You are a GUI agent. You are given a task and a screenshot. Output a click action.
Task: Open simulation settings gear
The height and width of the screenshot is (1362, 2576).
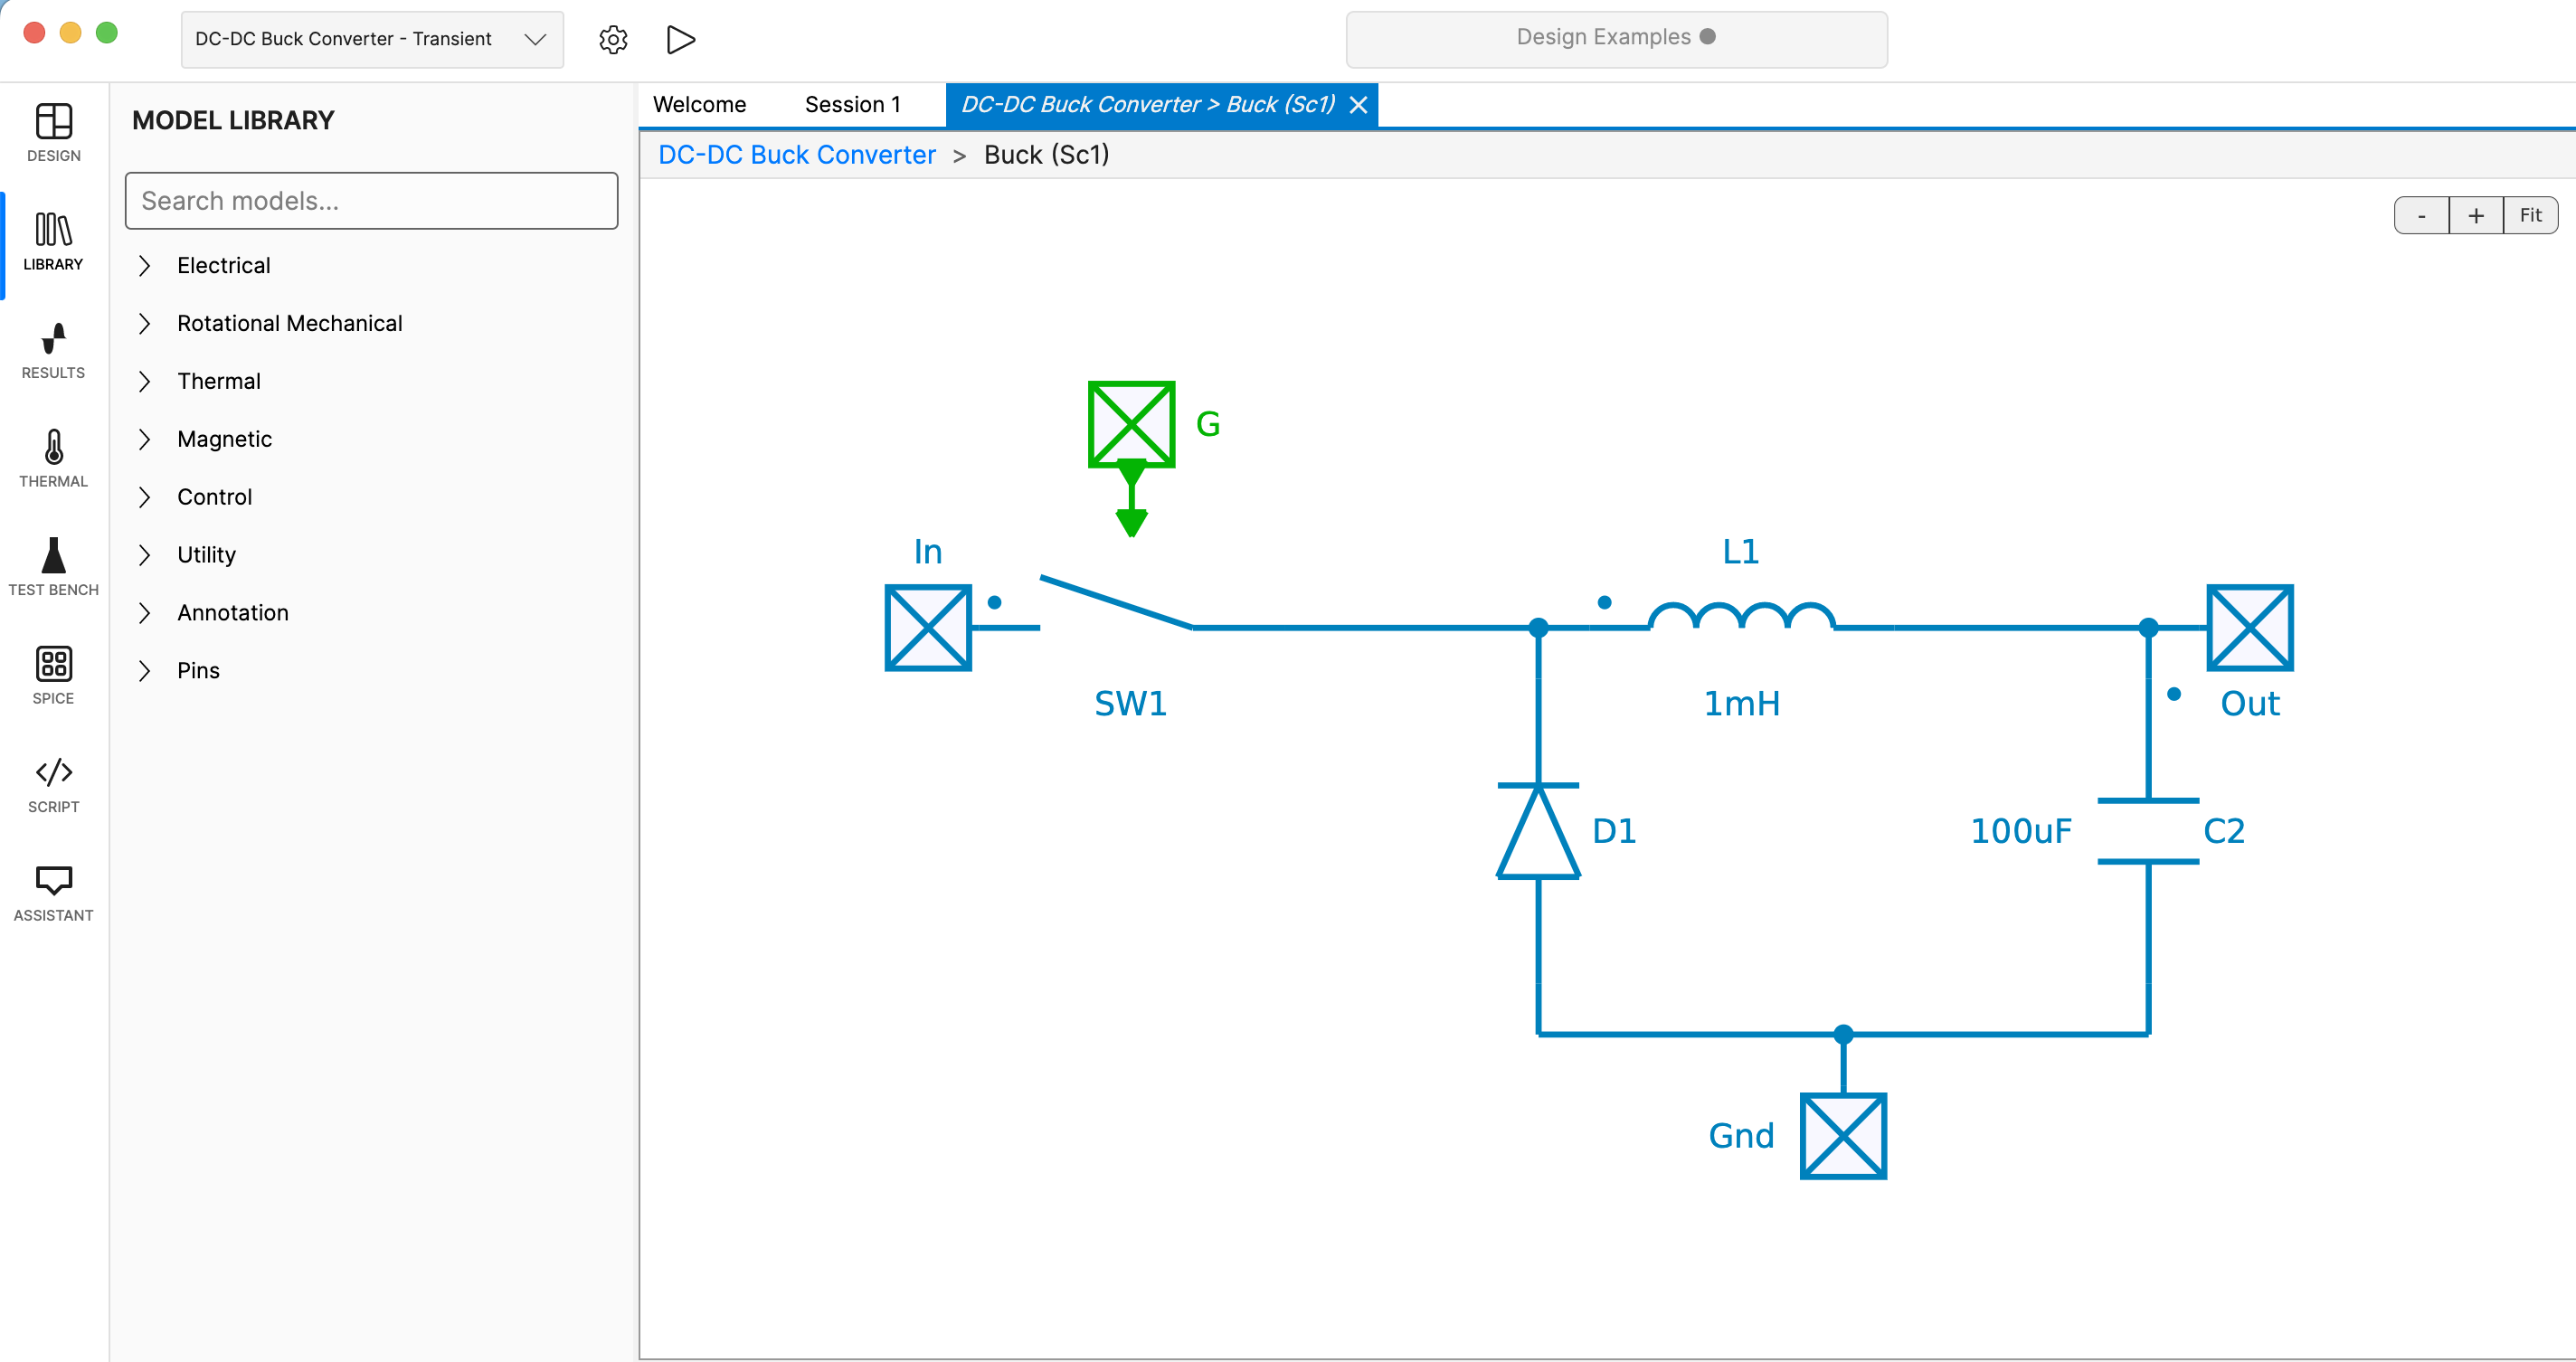tap(613, 40)
